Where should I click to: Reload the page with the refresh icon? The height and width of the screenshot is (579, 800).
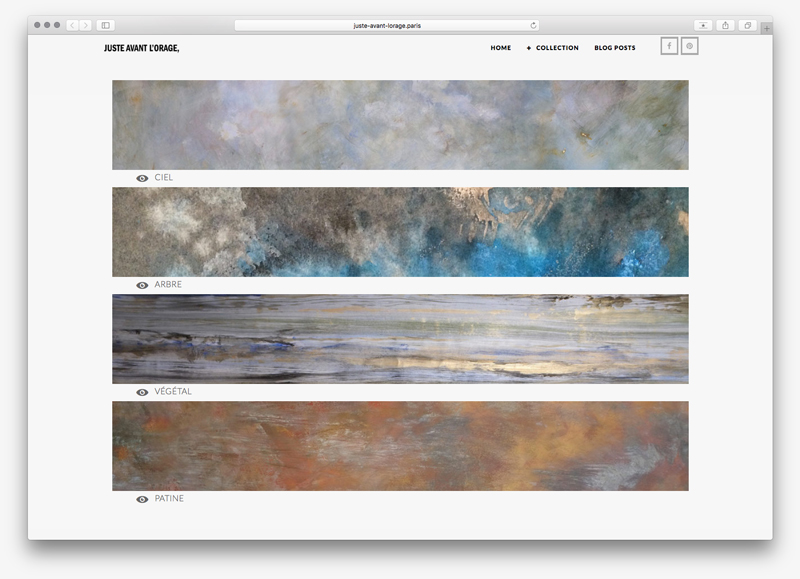pos(533,26)
